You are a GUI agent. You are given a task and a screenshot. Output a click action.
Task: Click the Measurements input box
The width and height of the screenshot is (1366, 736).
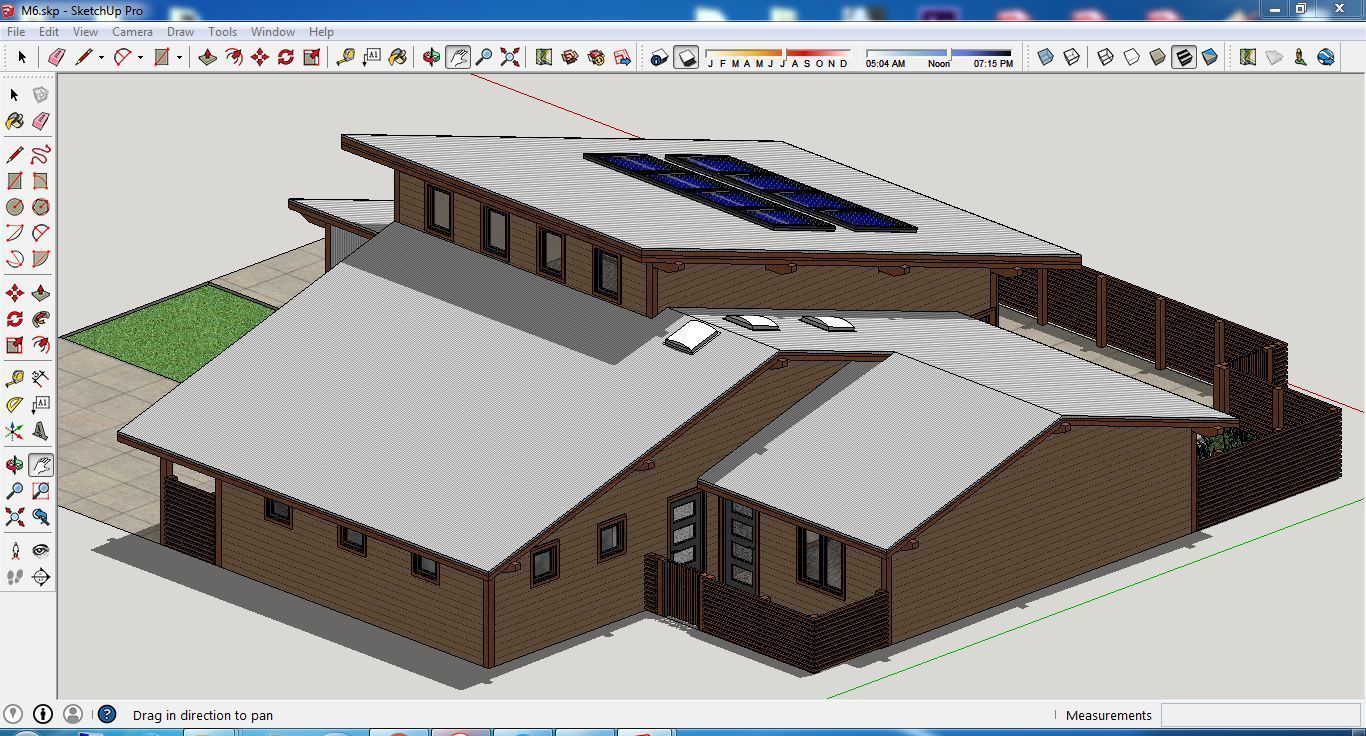1260,715
